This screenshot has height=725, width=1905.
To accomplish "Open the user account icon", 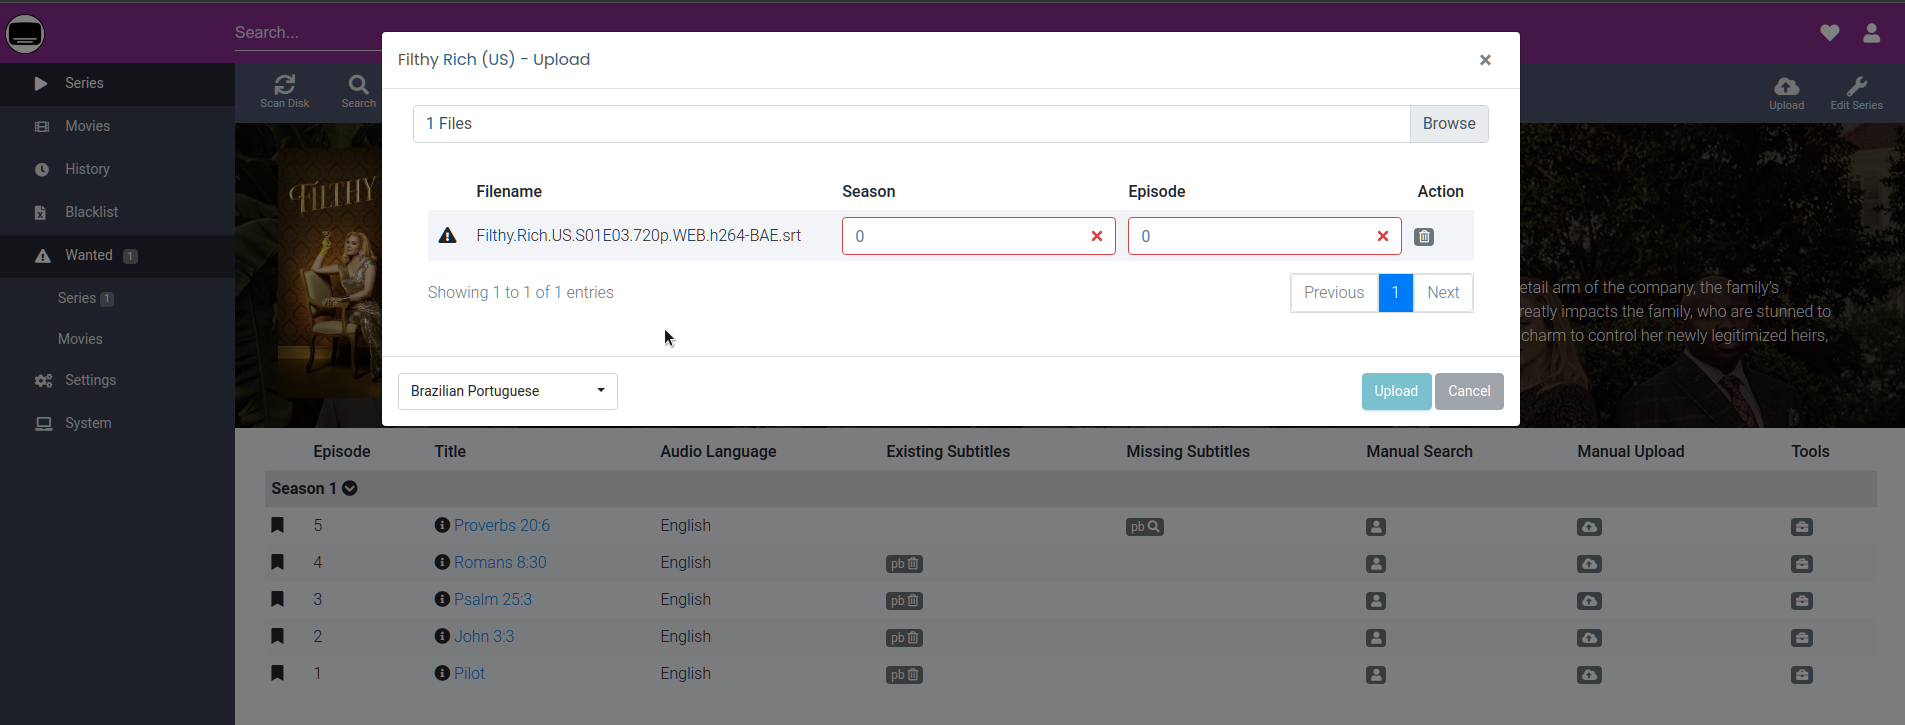I will [1872, 33].
